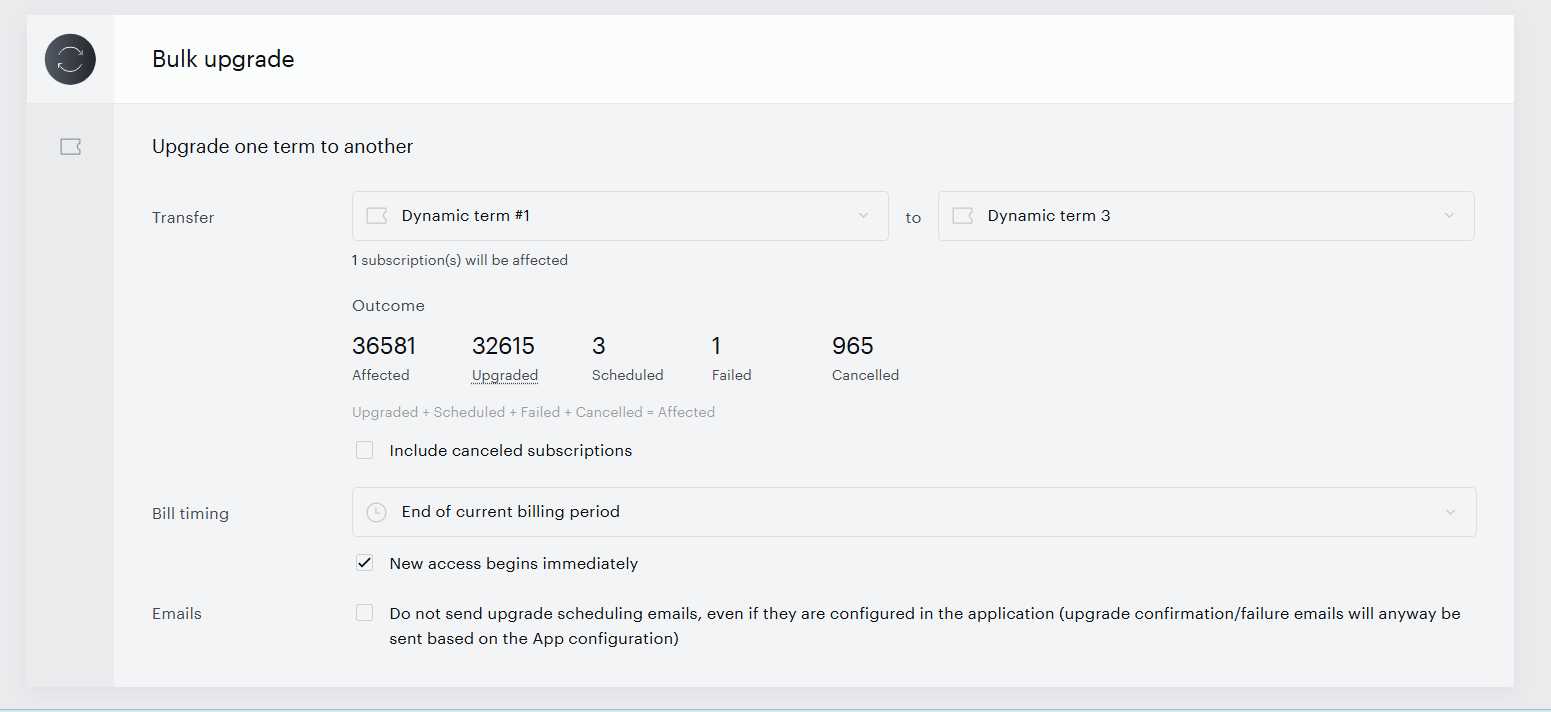
Task: Click the Failed label under the count
Action: pos(731,375)
